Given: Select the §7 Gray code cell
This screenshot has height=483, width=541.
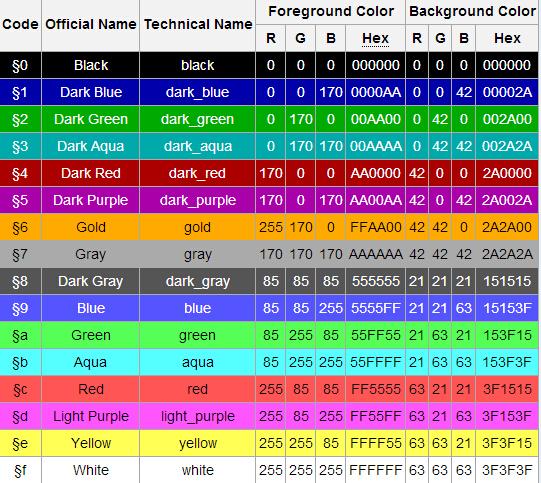Looking at the screenshot, I should [20, 254].
